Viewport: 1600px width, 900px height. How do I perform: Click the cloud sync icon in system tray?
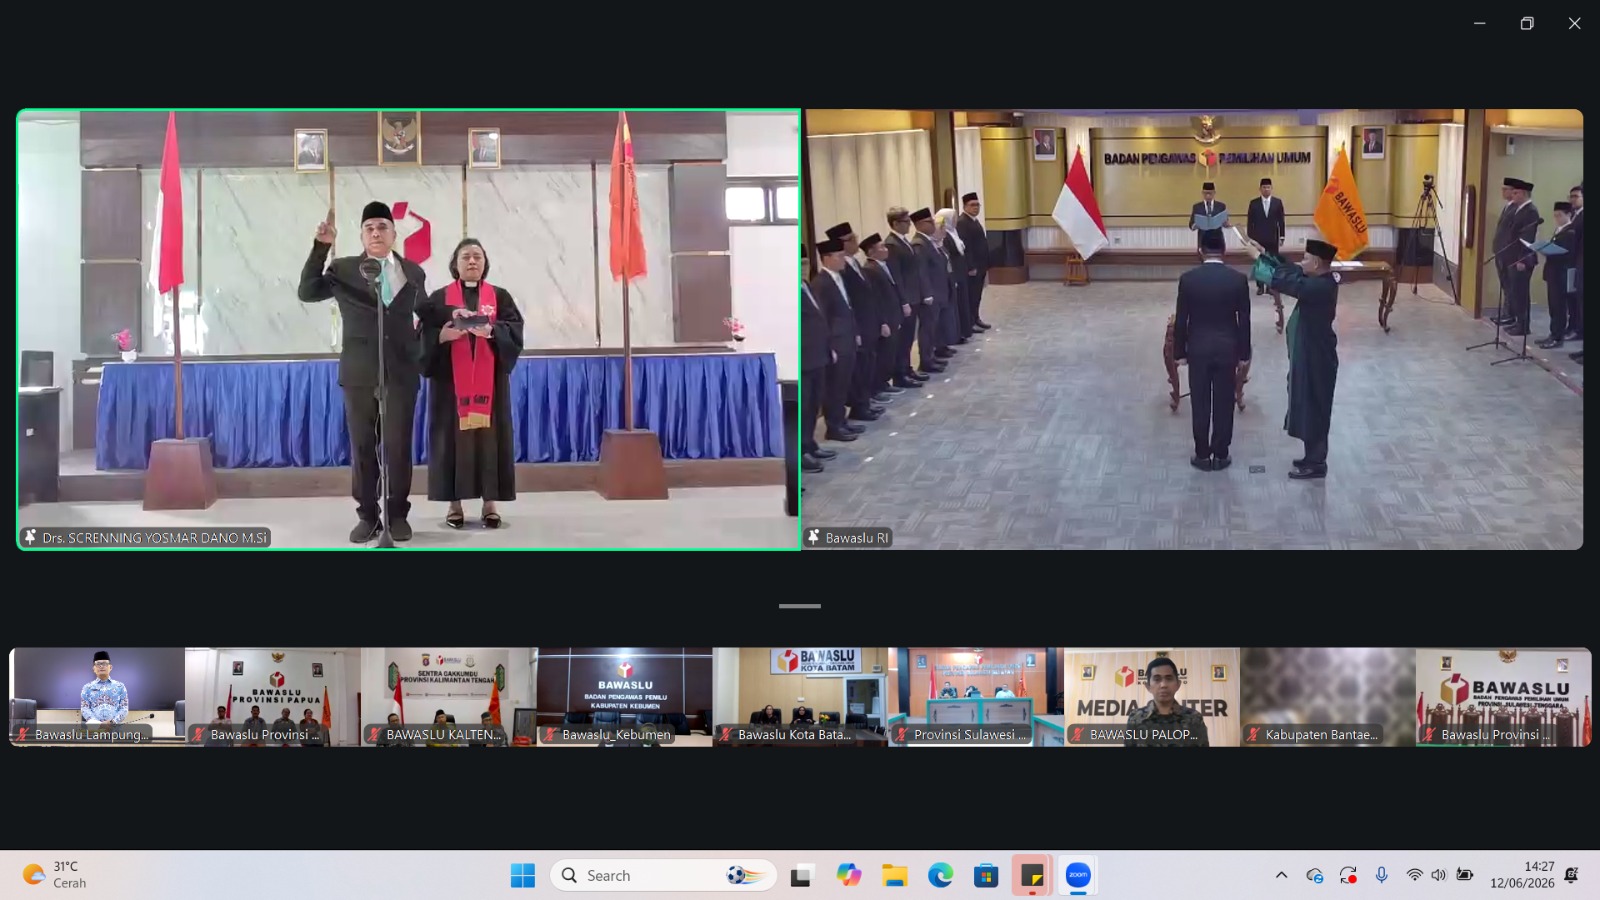pyautogui.click(x=1315, y=875)
